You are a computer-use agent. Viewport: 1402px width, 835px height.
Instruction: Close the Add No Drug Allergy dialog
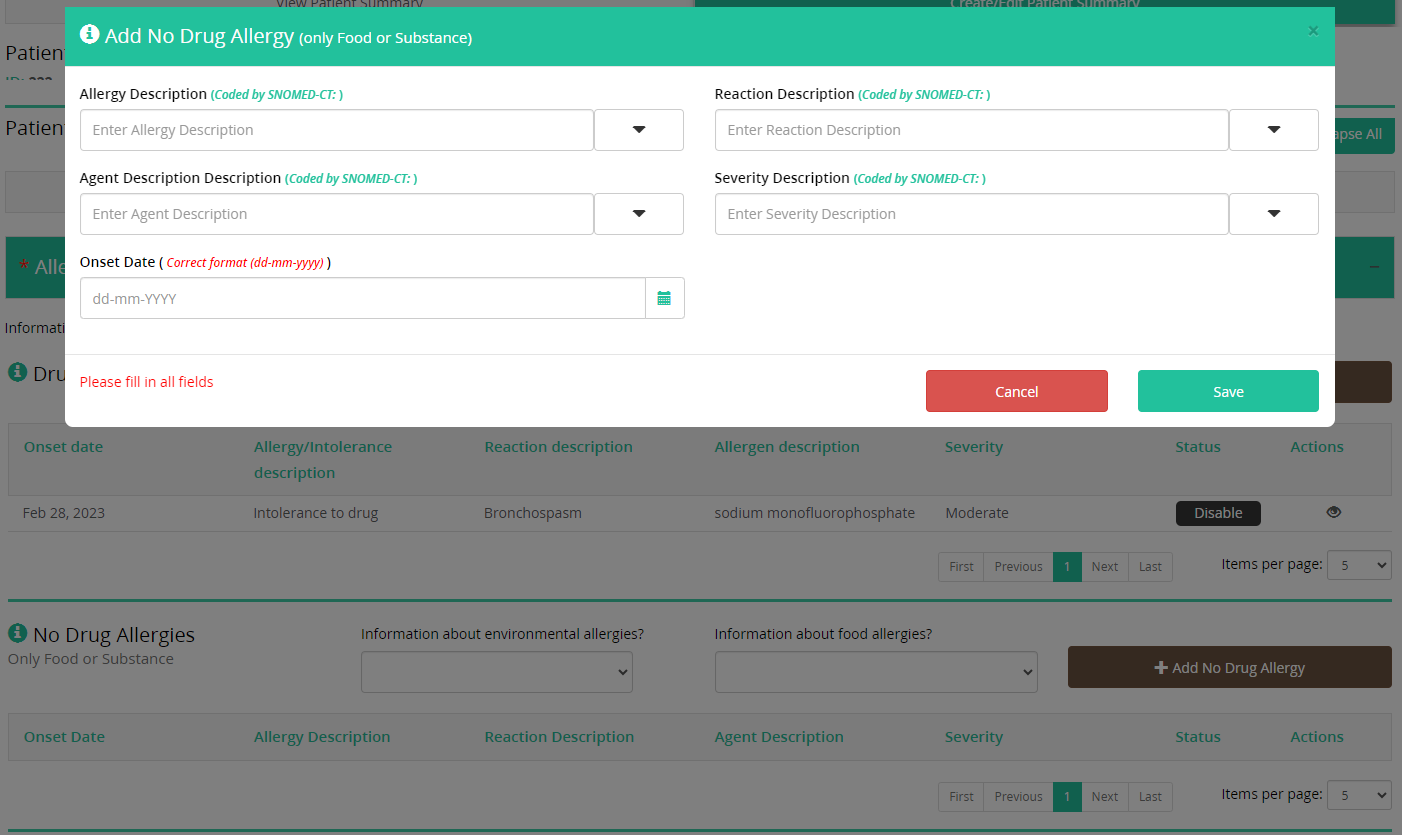(x=1313, y=31)
